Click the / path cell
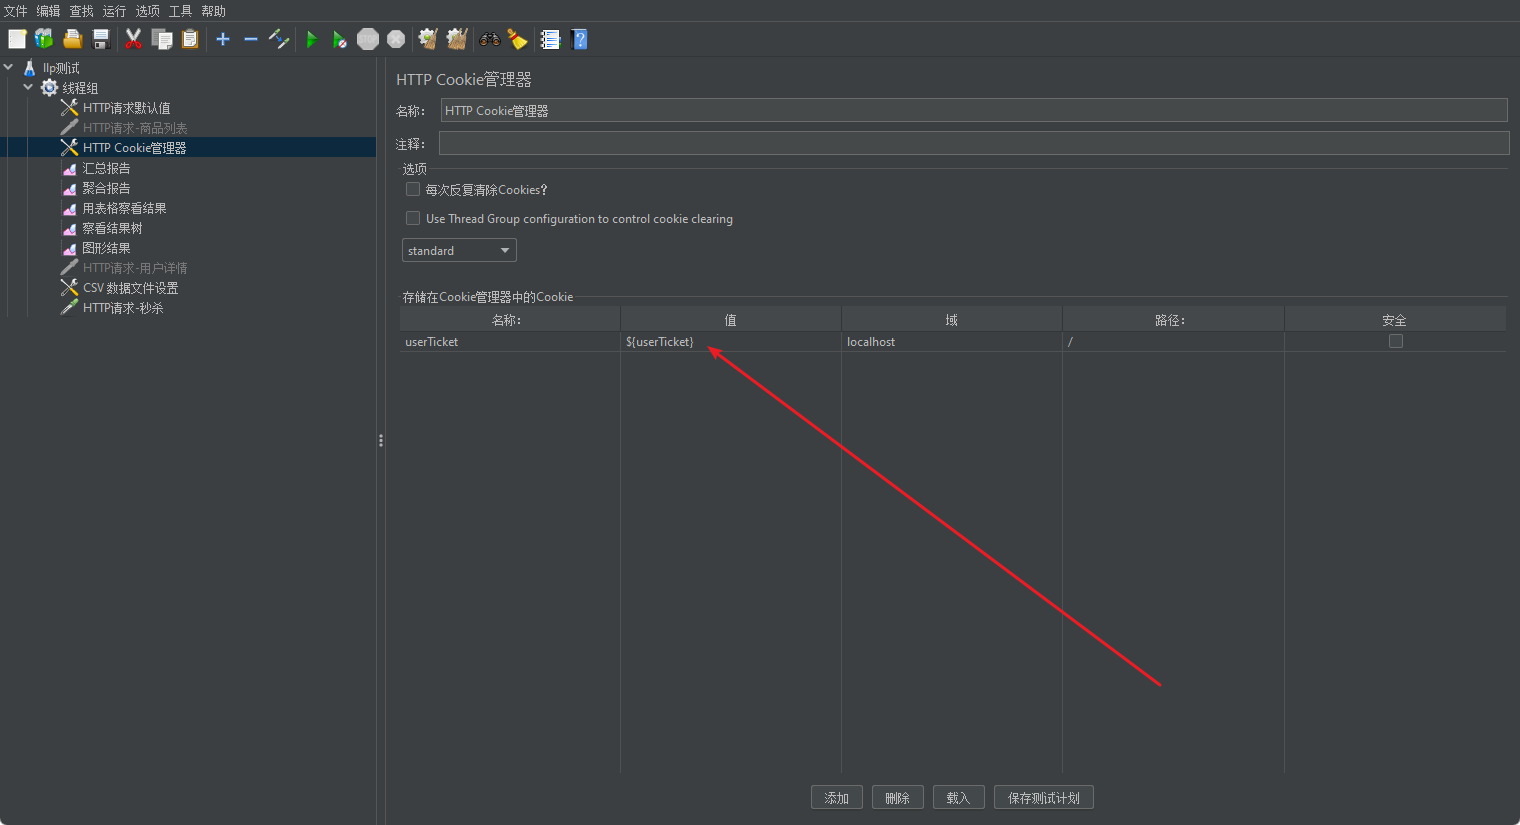 tap(1173, 342)
